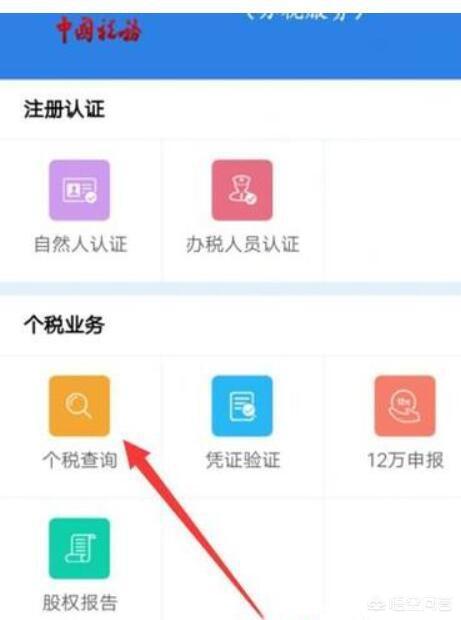Select the 个税业务 section heading

point(64,325)
